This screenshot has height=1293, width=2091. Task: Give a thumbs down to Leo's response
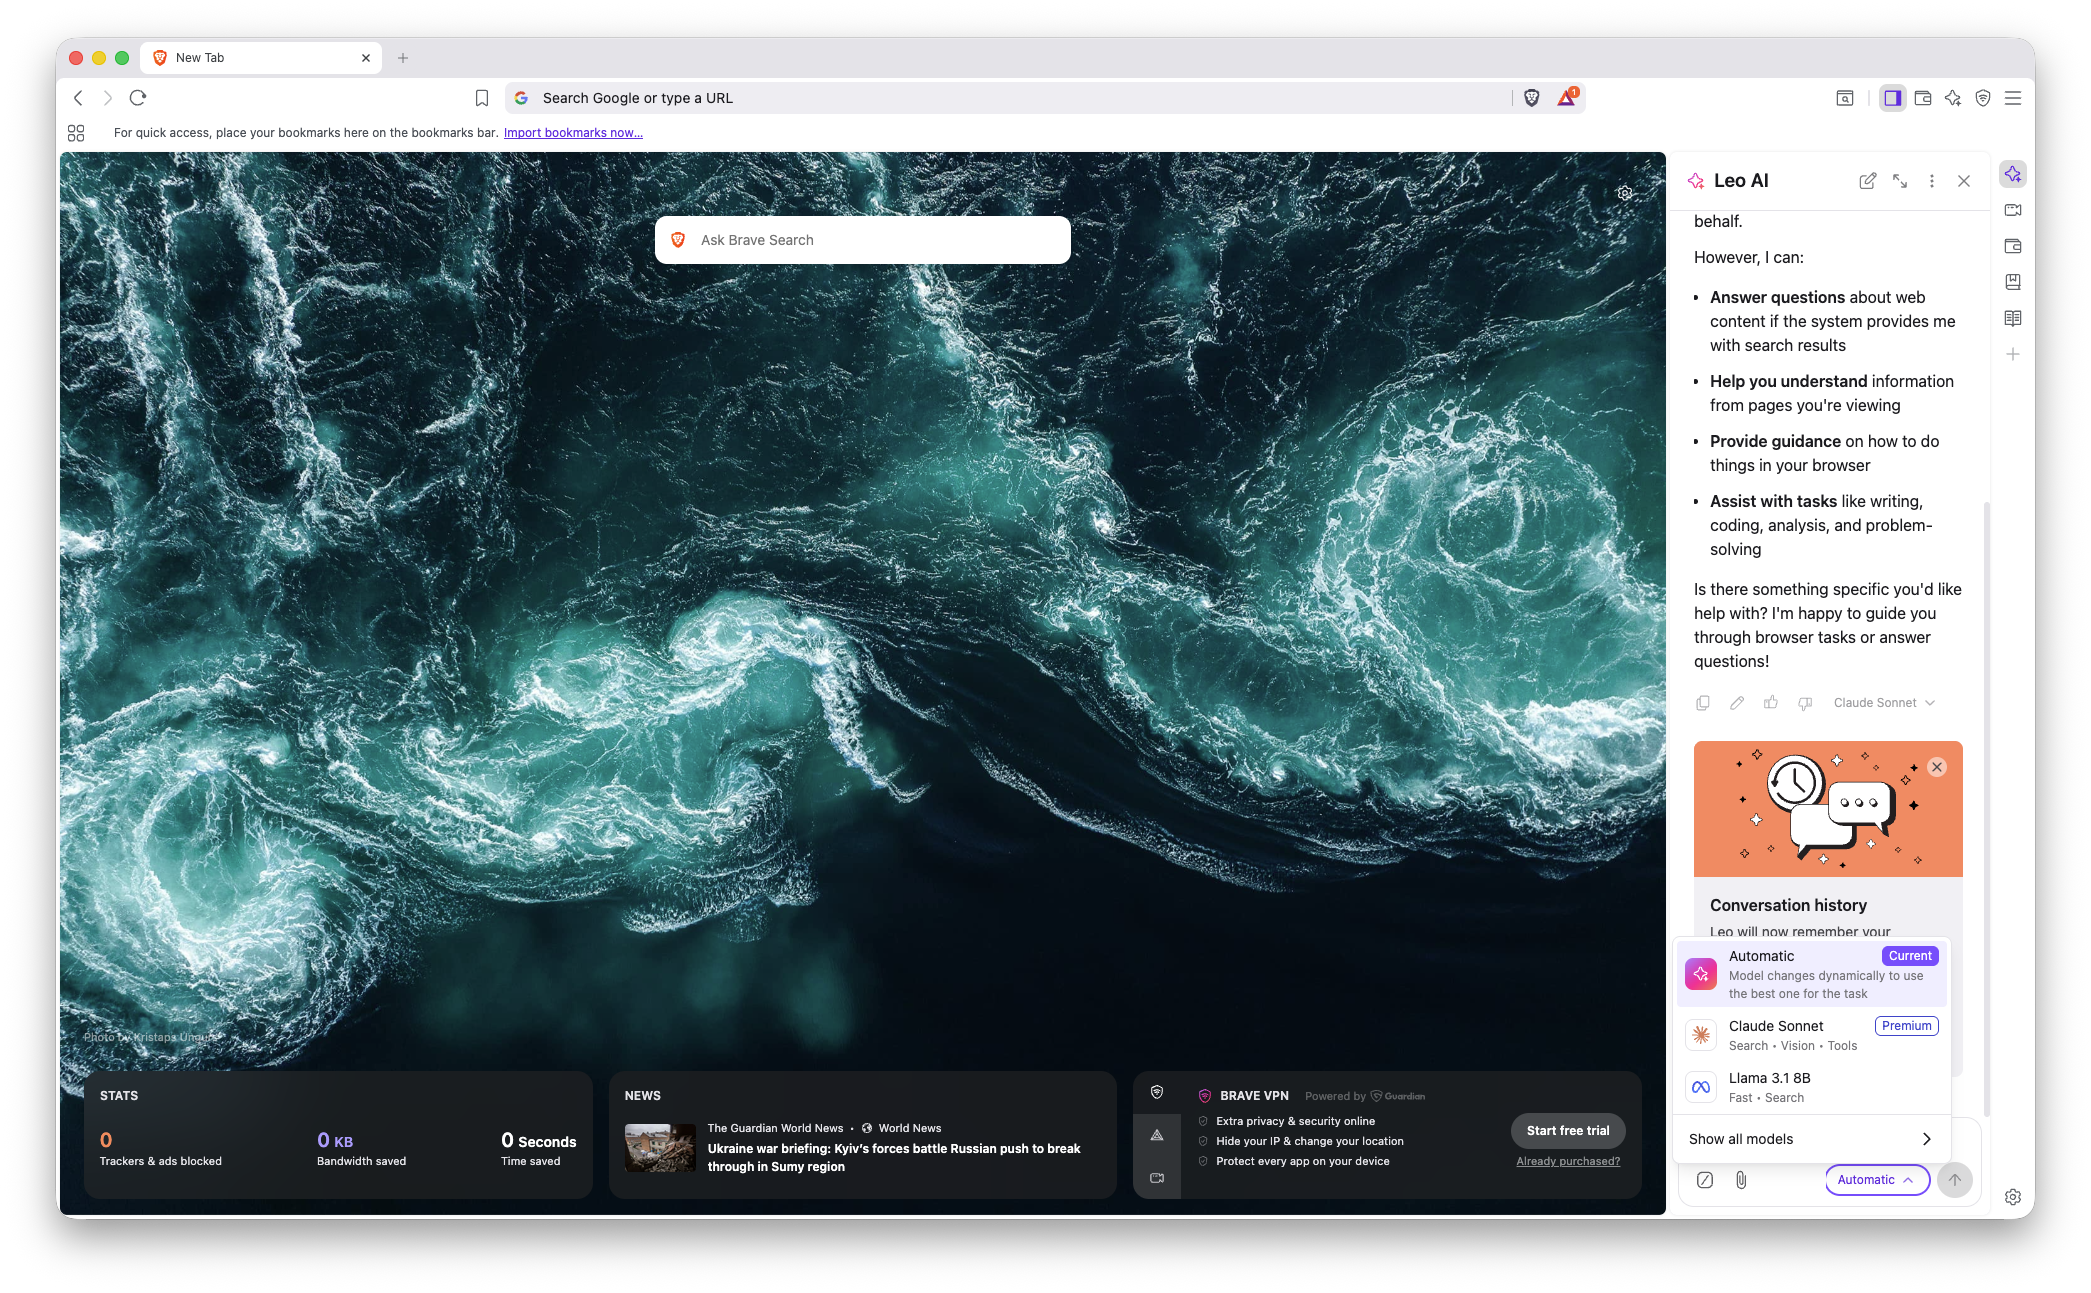(1804, 703)
